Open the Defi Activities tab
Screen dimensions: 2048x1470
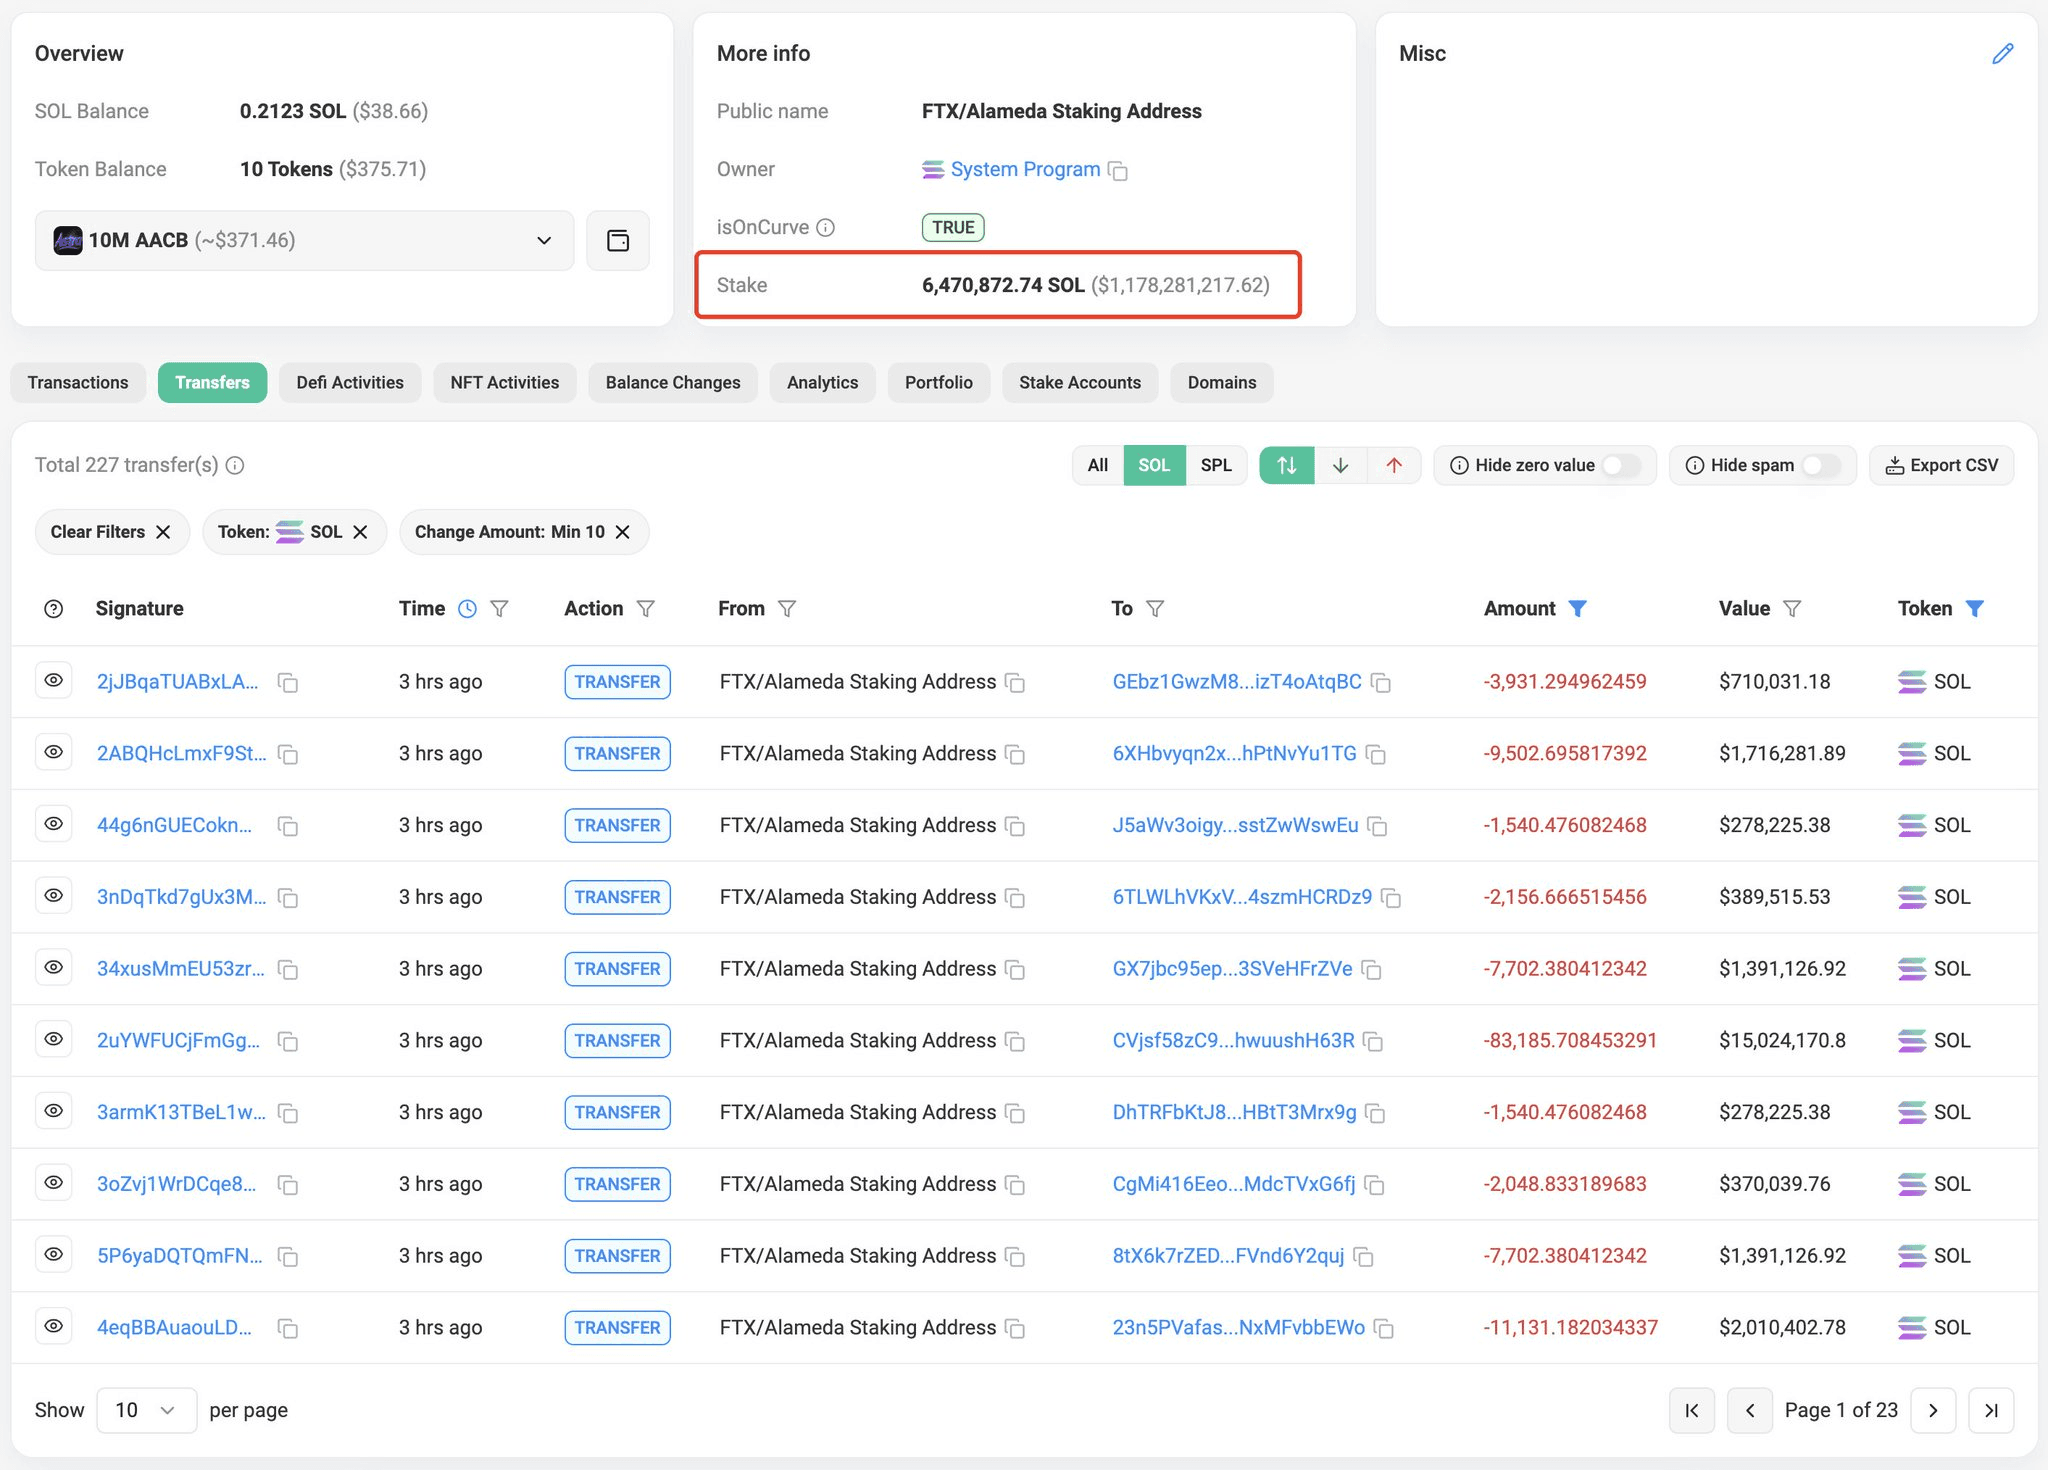click(x=350, y=383)
